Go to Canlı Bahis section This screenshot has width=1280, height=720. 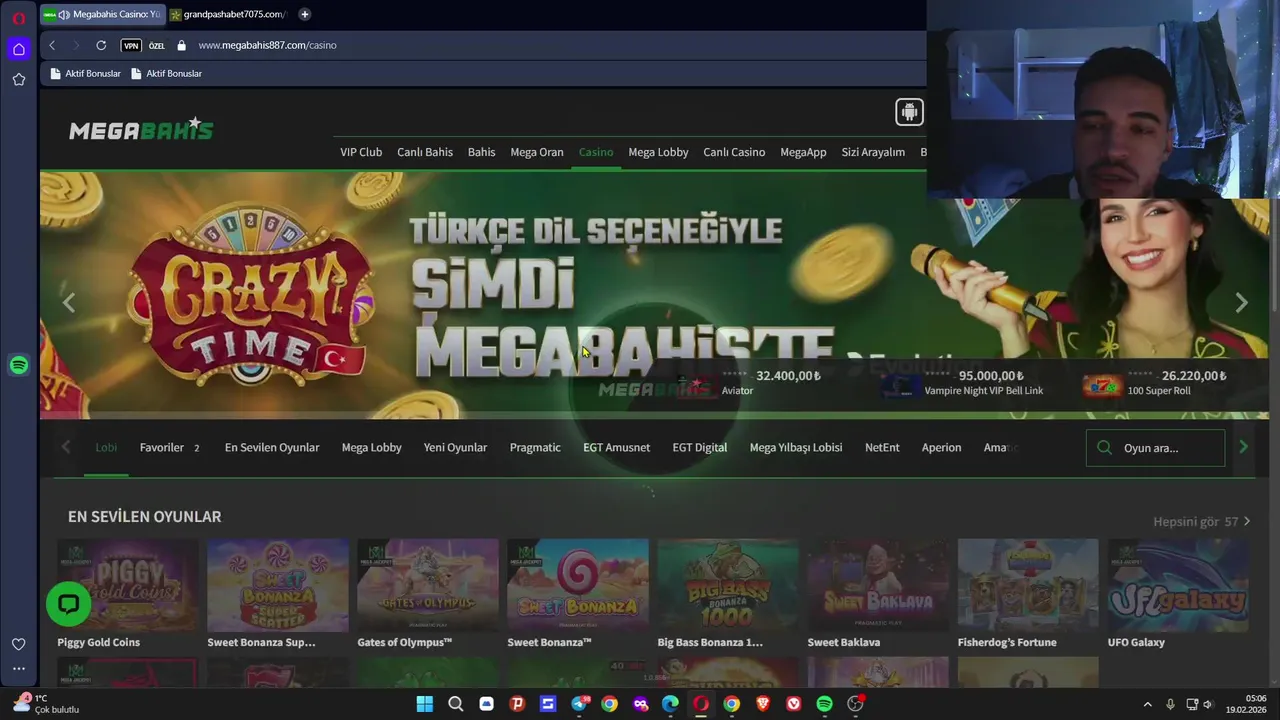[x=425, y=152]
